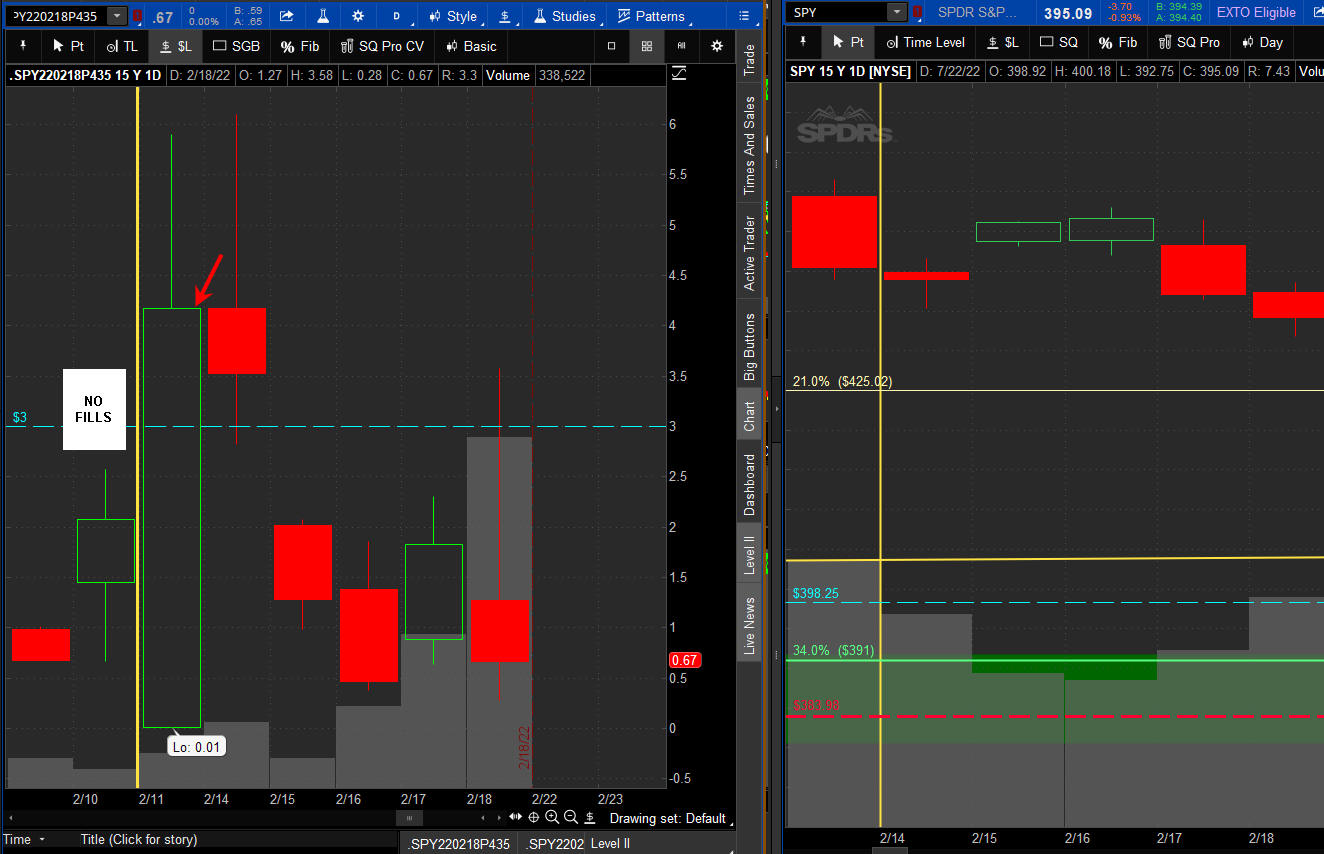Viewport: 1324px width, 854px height.
Task: Select the $L price level tool, left chart
Action: (176, 46)
